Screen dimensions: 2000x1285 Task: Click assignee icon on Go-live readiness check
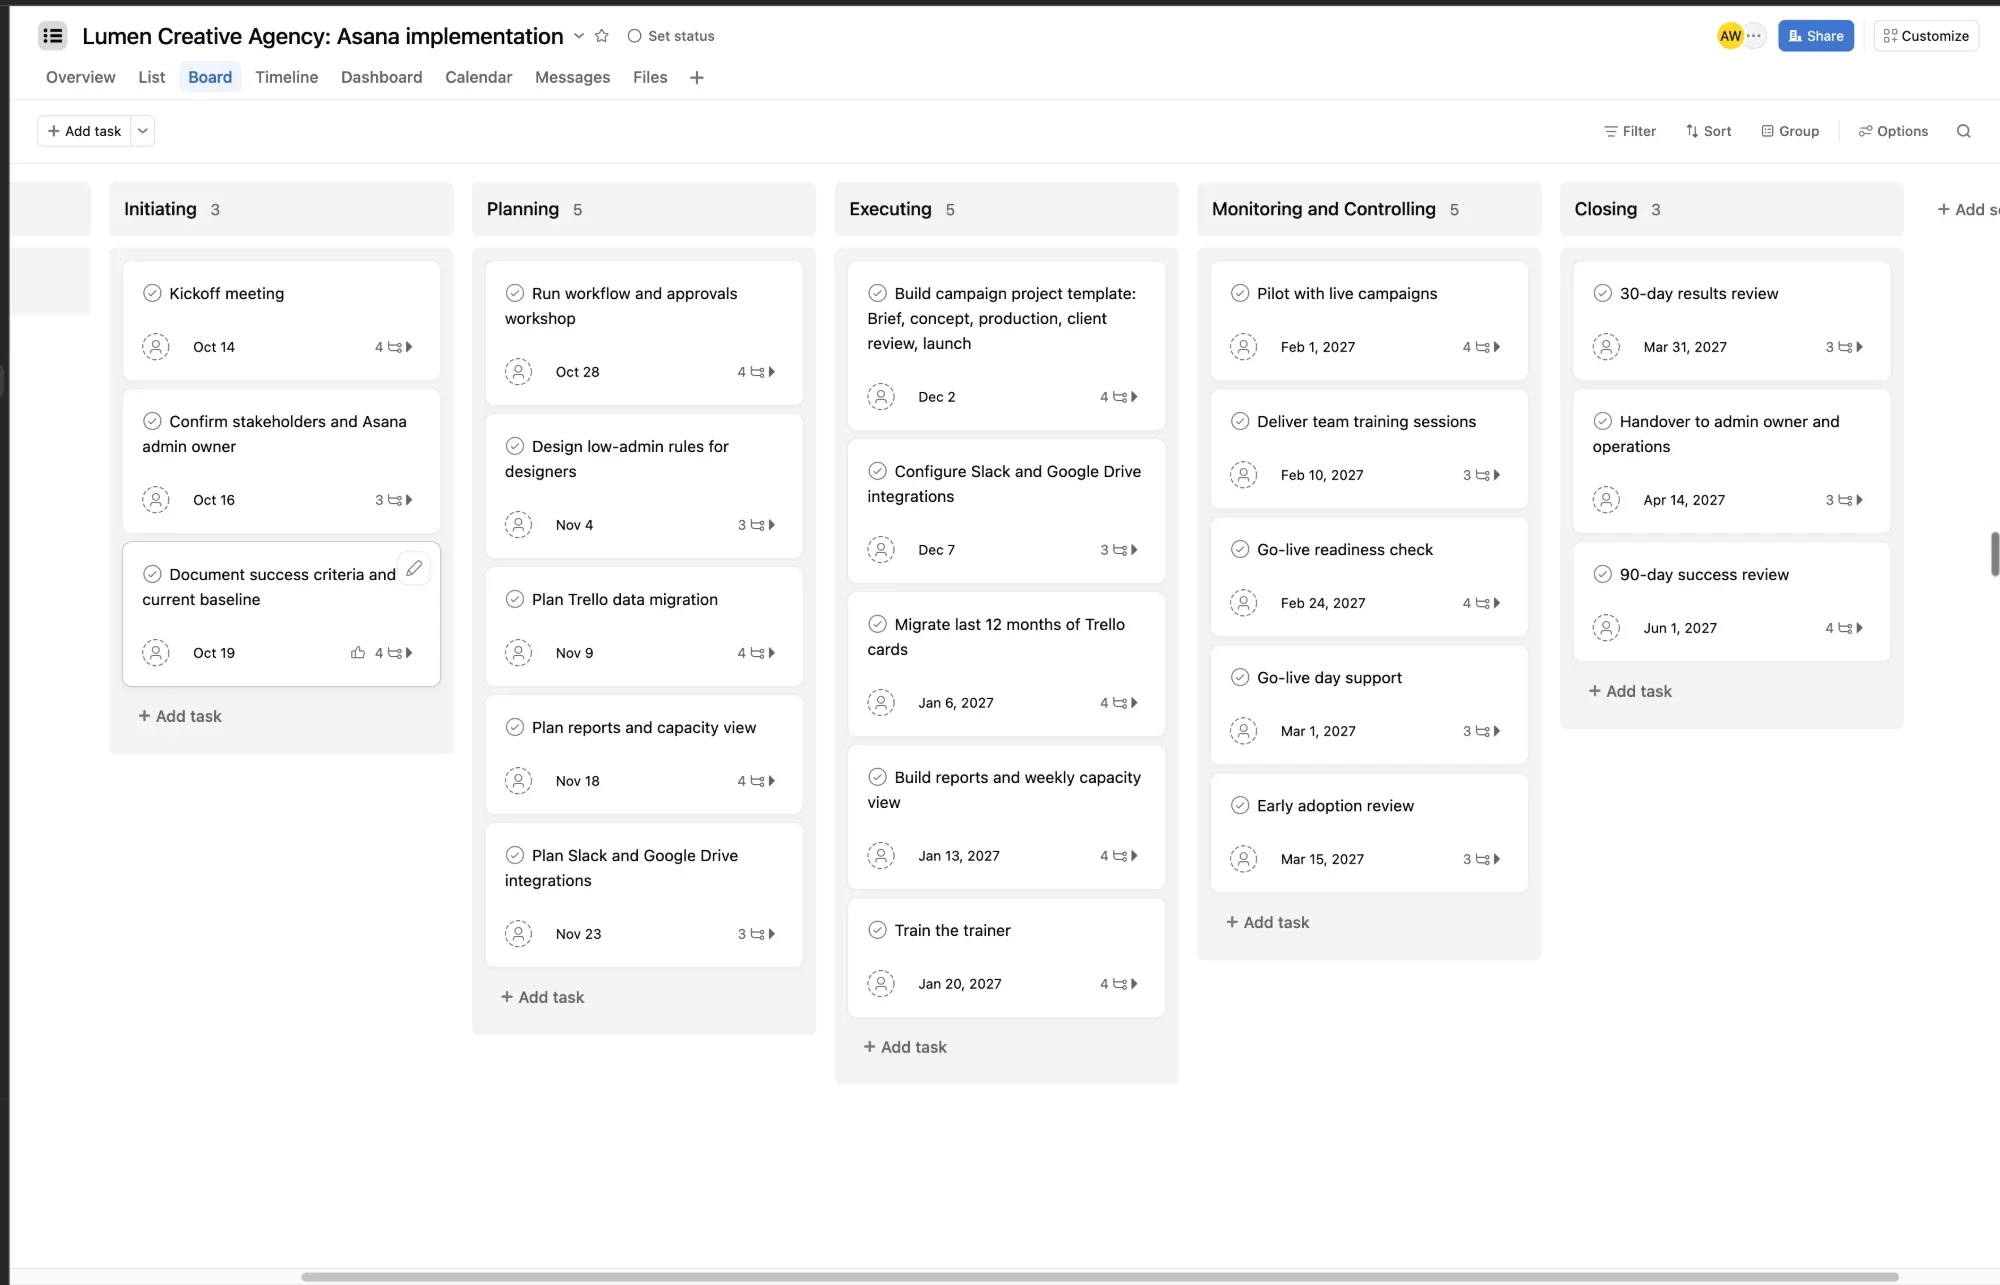pos(1243,603)
